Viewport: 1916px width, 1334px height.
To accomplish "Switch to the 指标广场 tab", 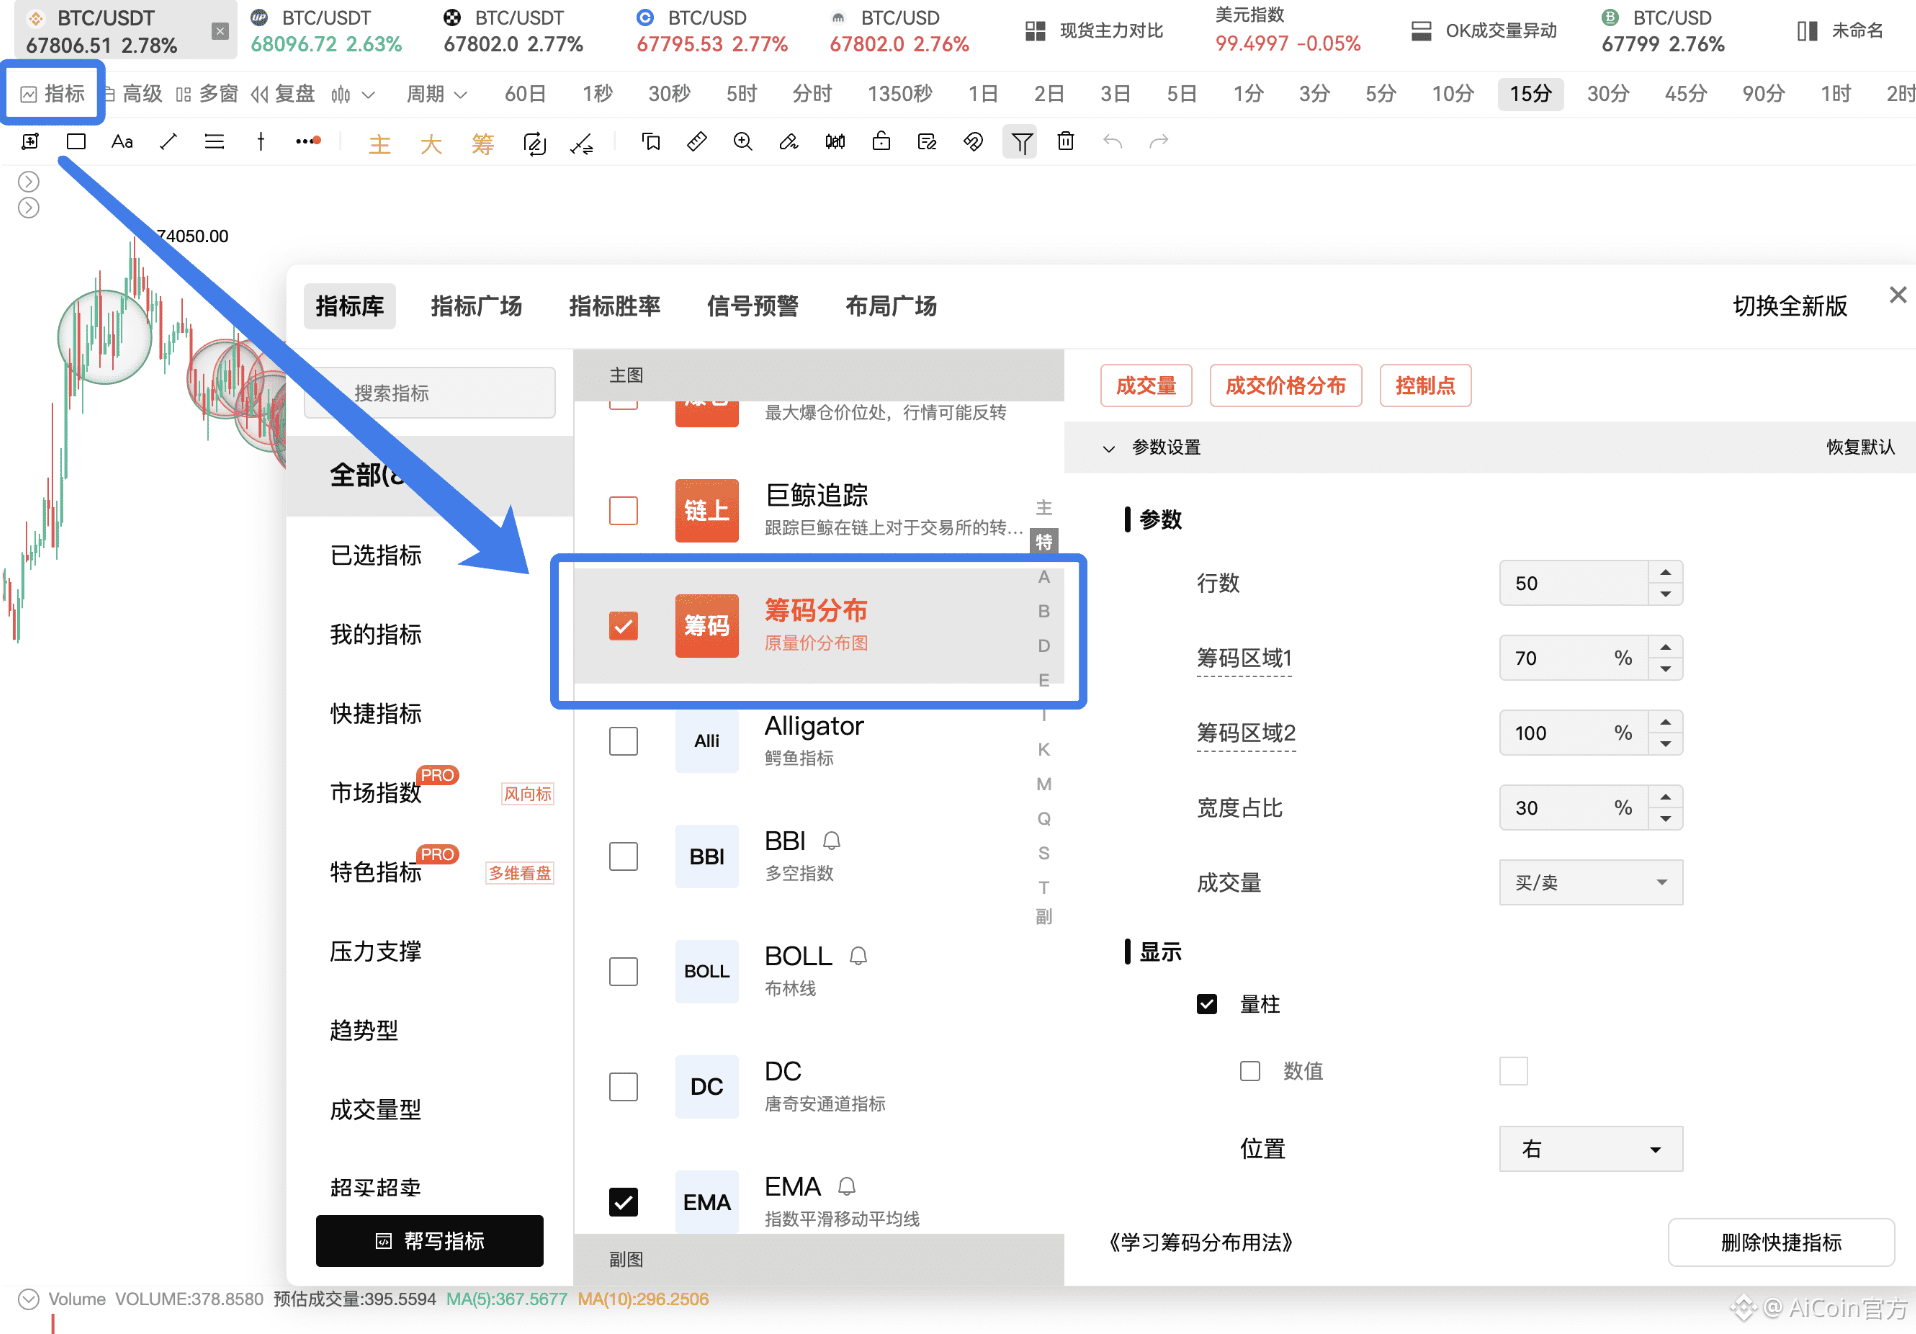I will pyautogui.click(x=476, y=306).
